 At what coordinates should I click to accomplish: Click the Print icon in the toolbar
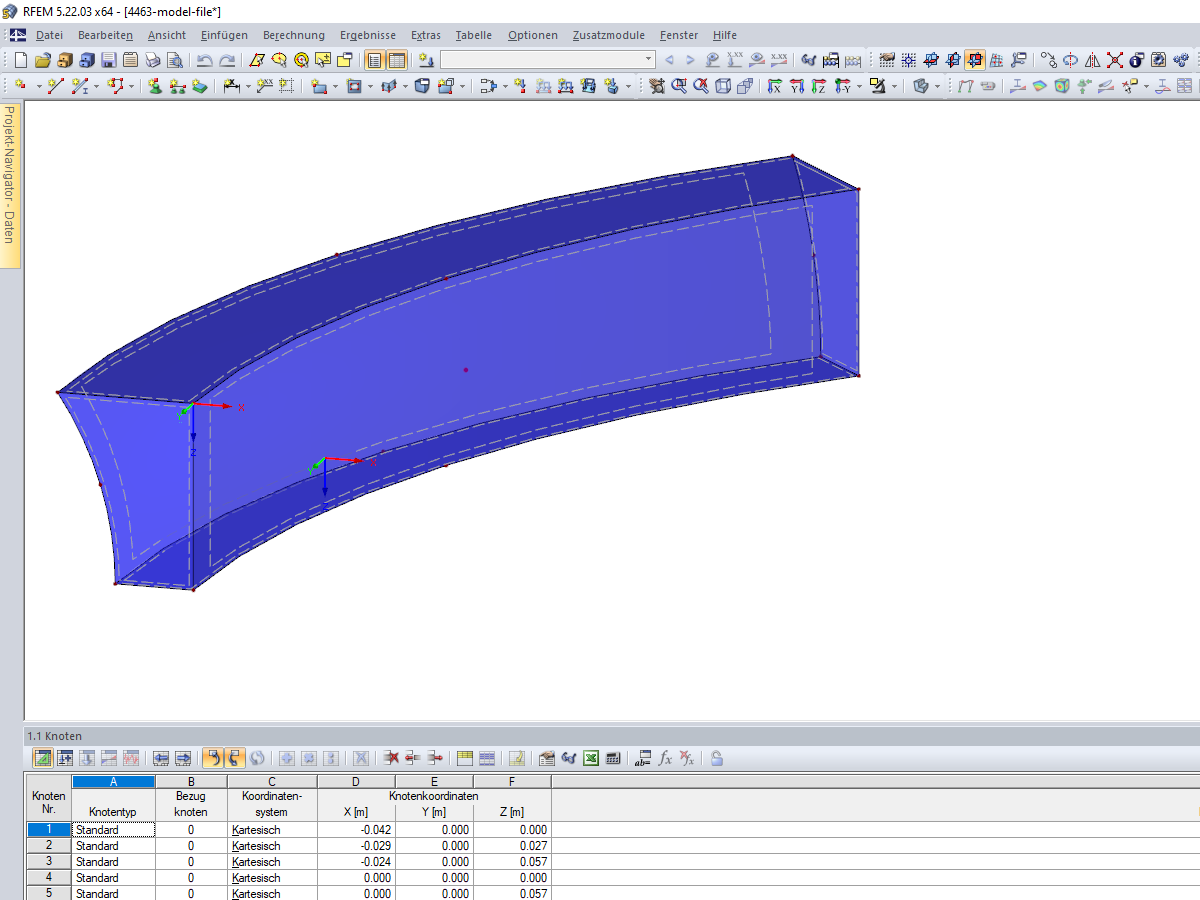[x=152, y=60]
